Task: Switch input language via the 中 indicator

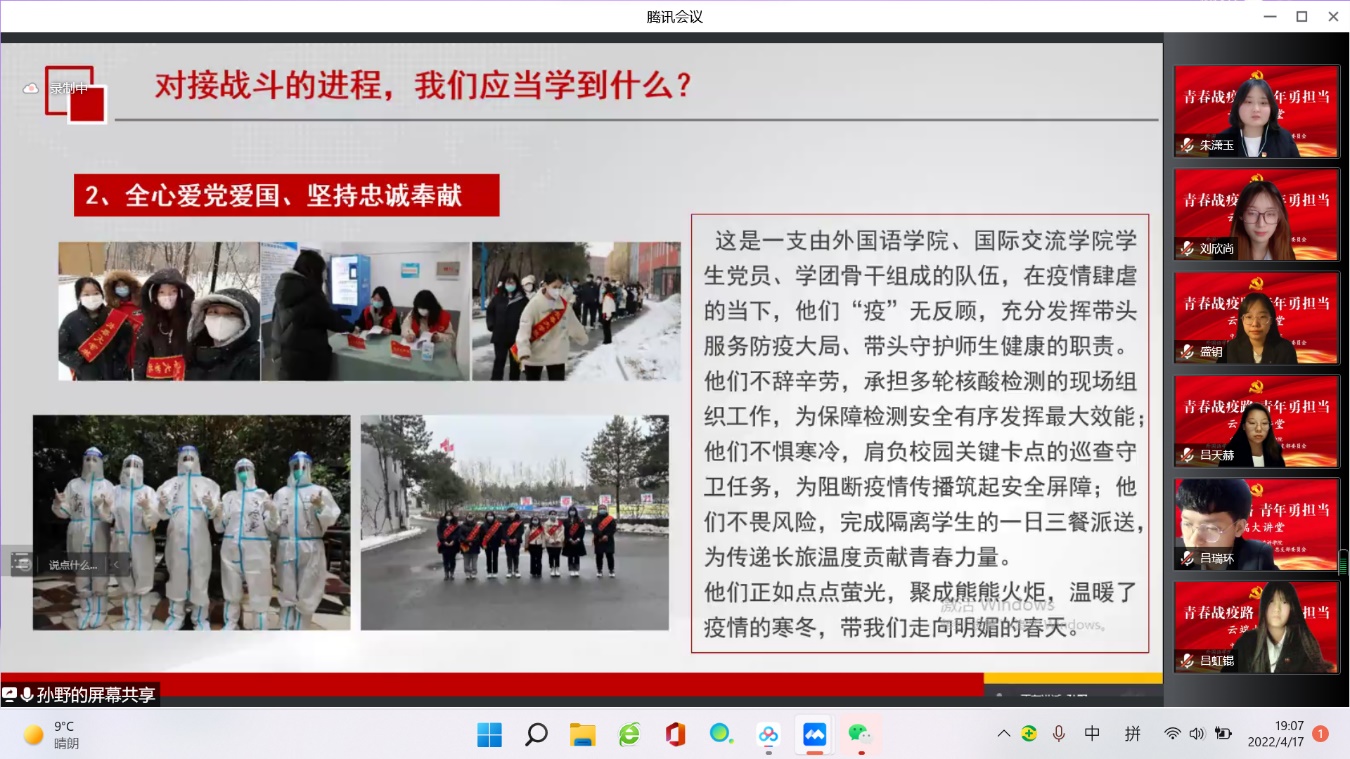Action: pyautogui.click(x=1092, y=734)
